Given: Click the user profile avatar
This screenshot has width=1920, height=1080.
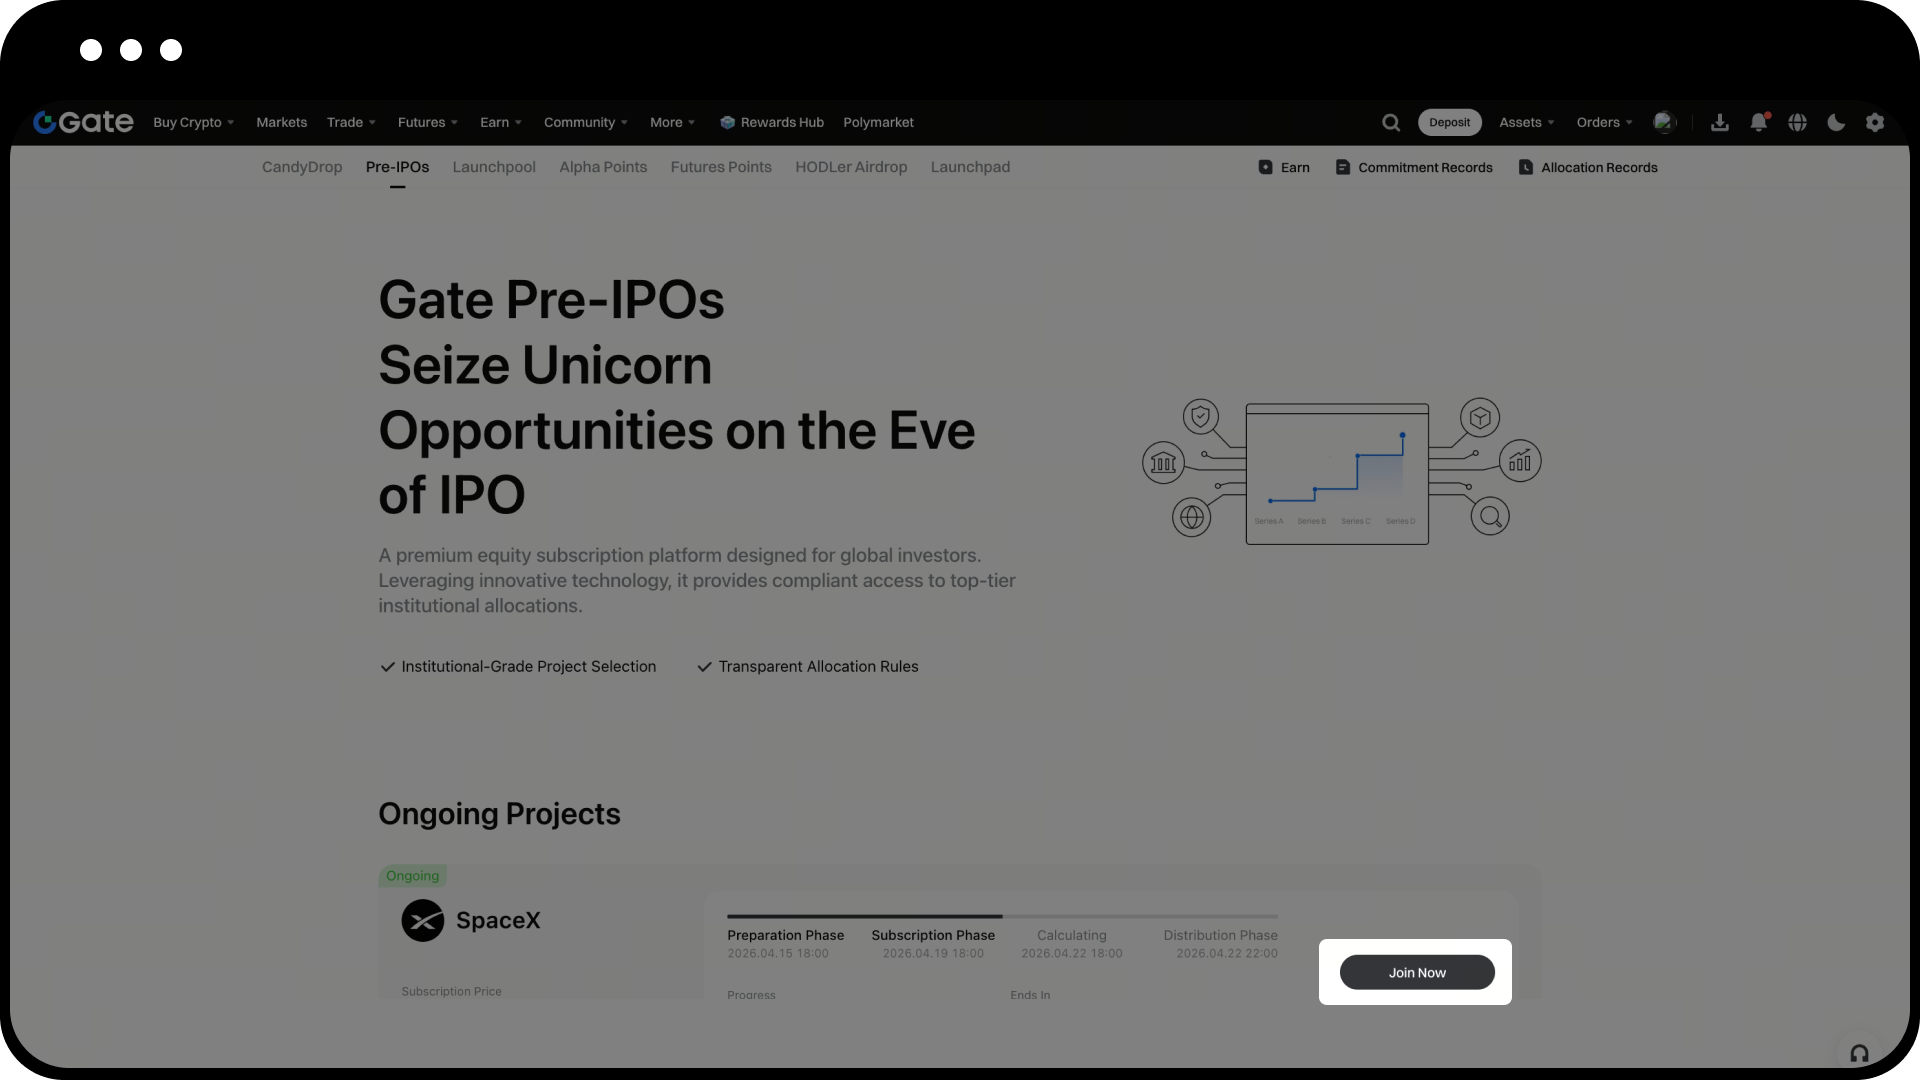Looking at the screenshot, I should (1664, 122).
